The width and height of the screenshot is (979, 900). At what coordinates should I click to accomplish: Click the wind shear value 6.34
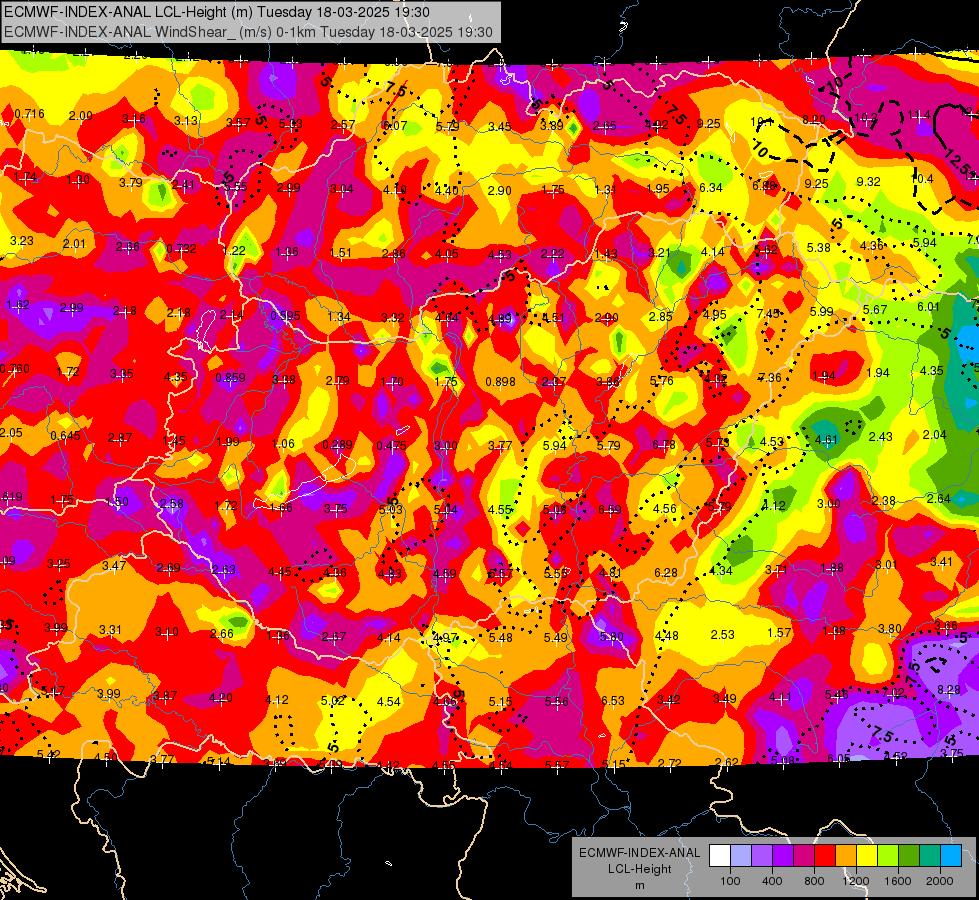click(x=711, y=187)
